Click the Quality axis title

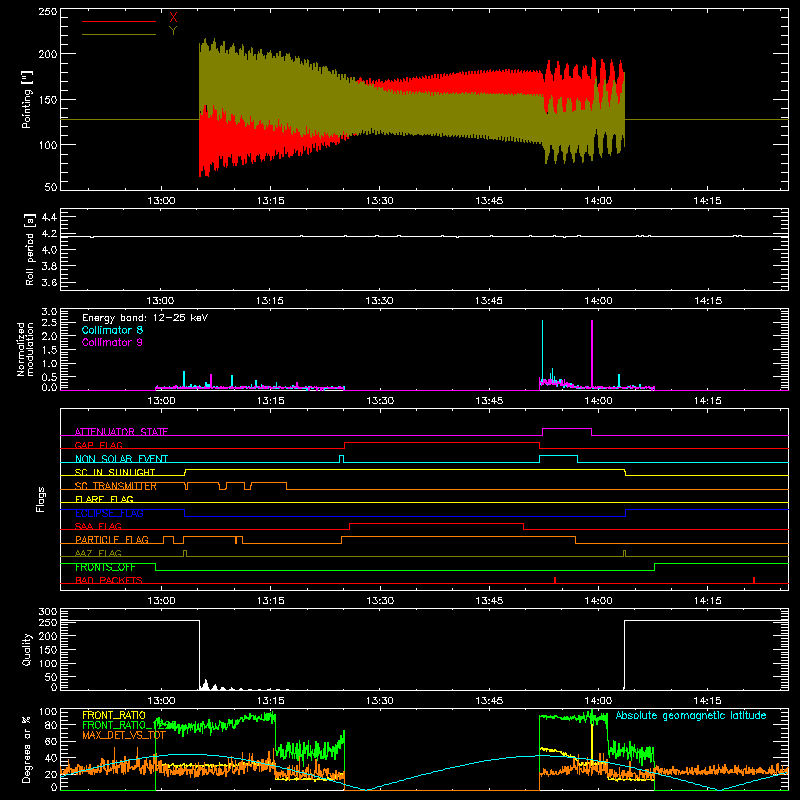pyautogui.click(x=27, y=649)
